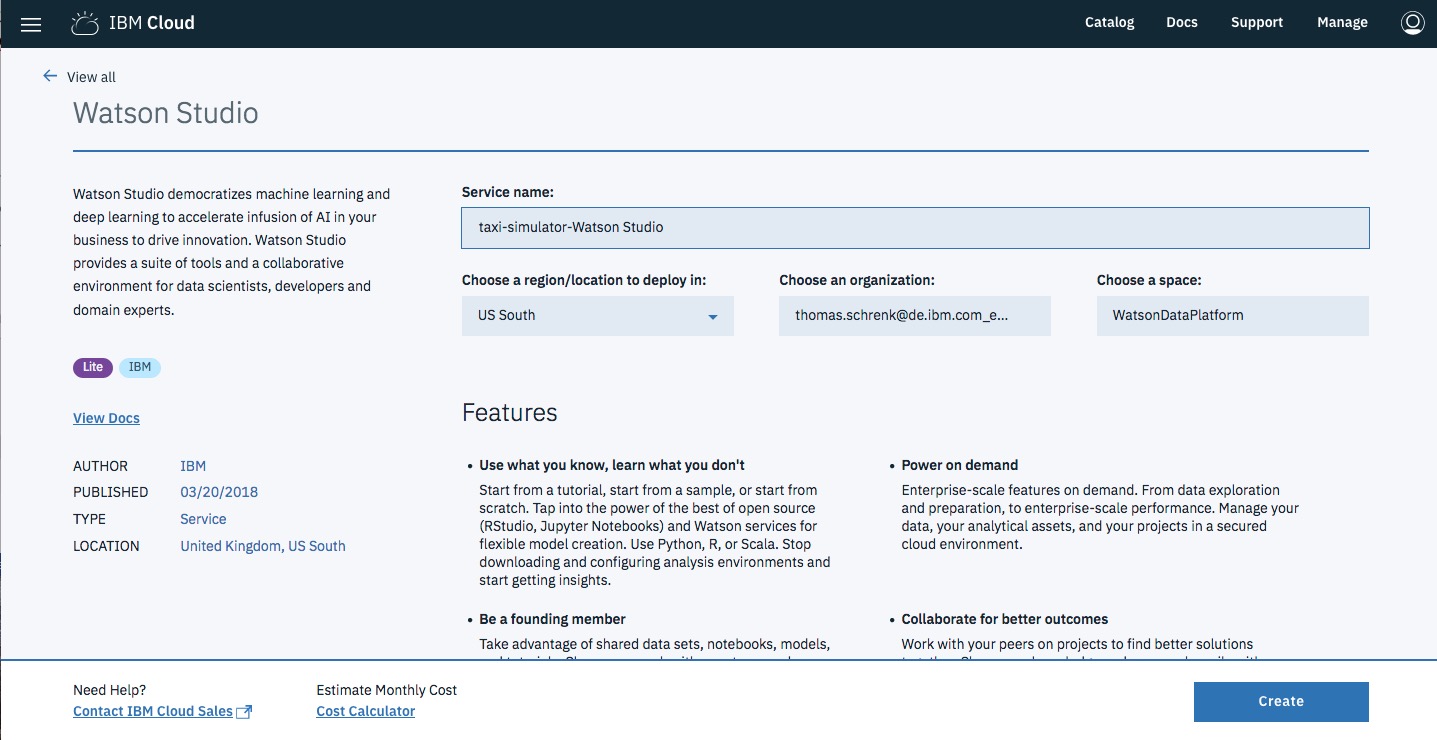Click the 'Need Help?' label
This screenshot has height=740, width=1437.
110,690
